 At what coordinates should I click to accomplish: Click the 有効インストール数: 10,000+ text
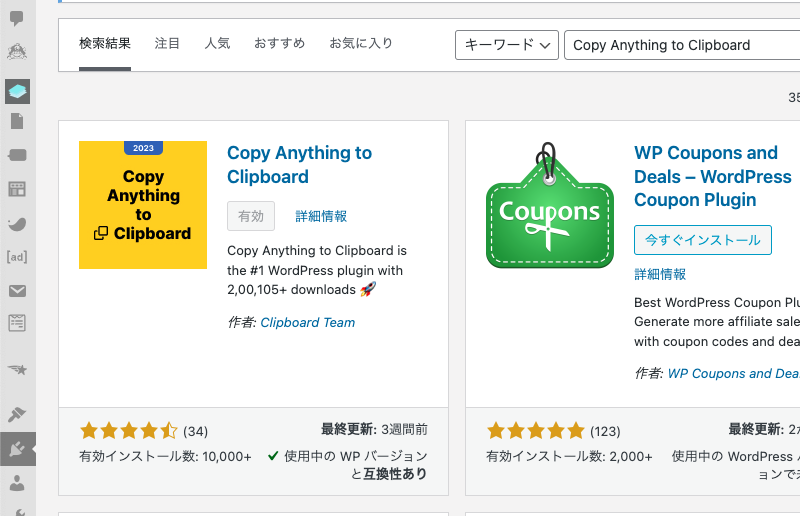[x=165, y=456]
